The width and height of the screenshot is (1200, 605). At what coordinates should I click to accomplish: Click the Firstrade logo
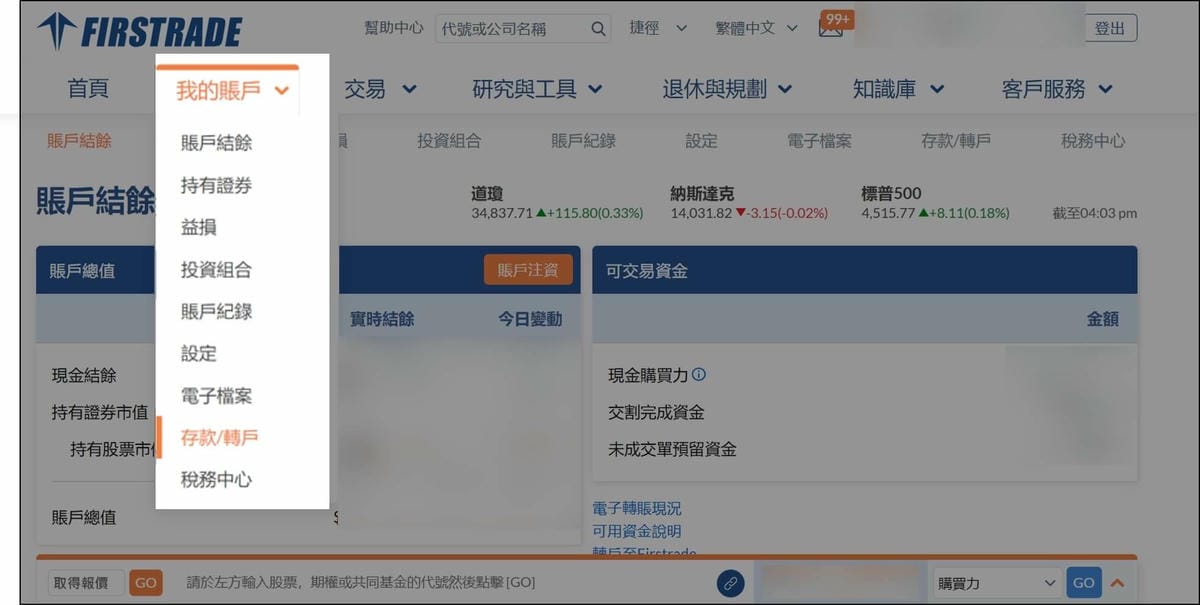tap(140, 30)
